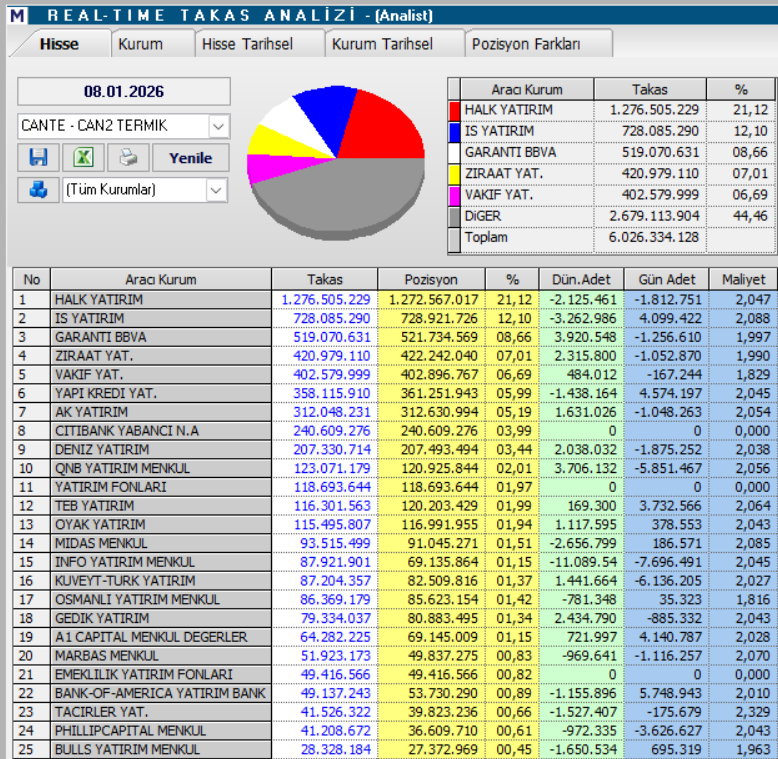Click Aracı Kurum header in main table
This screenshot has width=778, height=759.
(x=161, y=279)
